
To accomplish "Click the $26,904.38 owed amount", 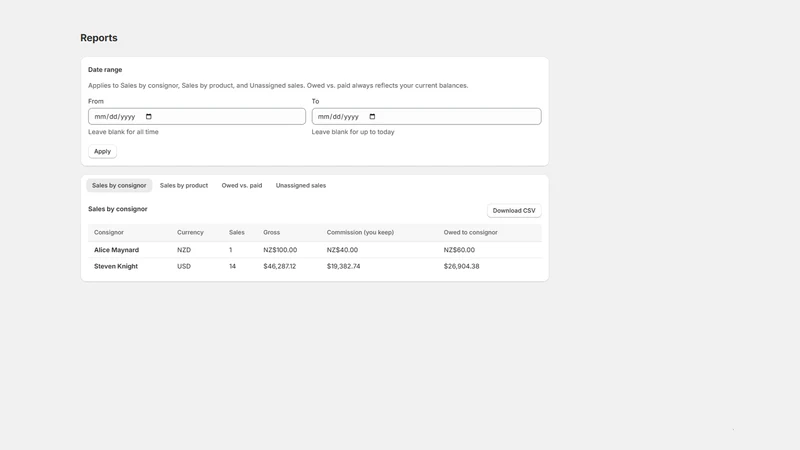I will click(461, 266).
